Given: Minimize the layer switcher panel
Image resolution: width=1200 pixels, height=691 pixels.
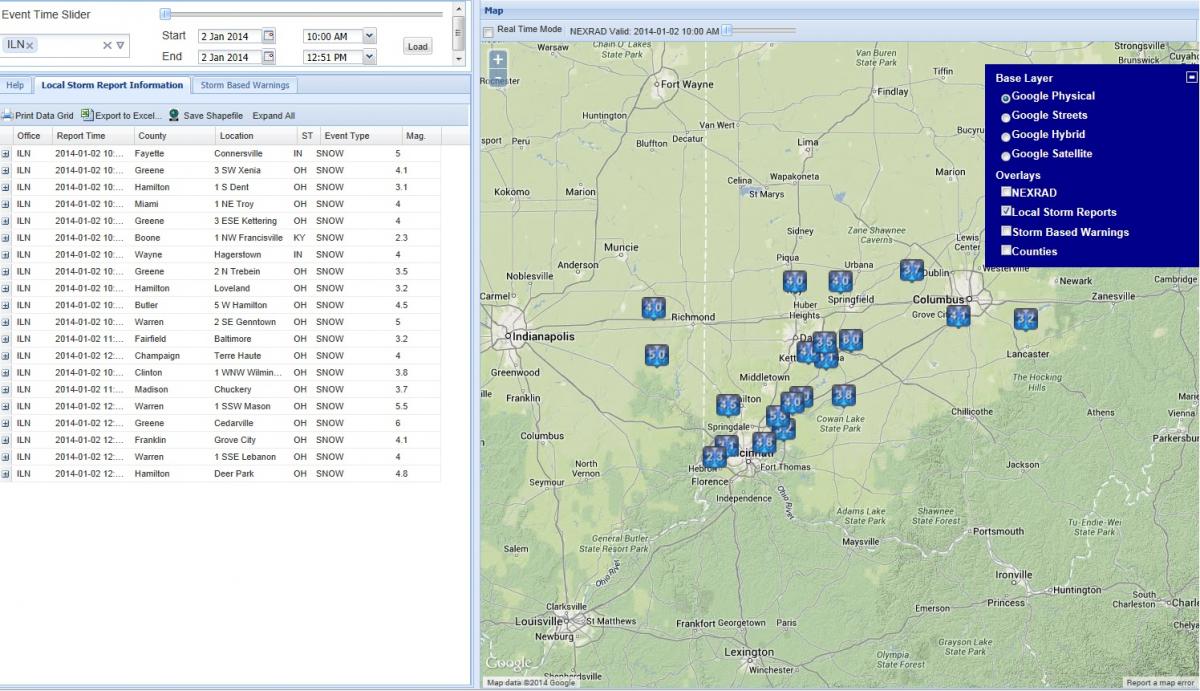Looking at the screenshot, I should 1191,77.
